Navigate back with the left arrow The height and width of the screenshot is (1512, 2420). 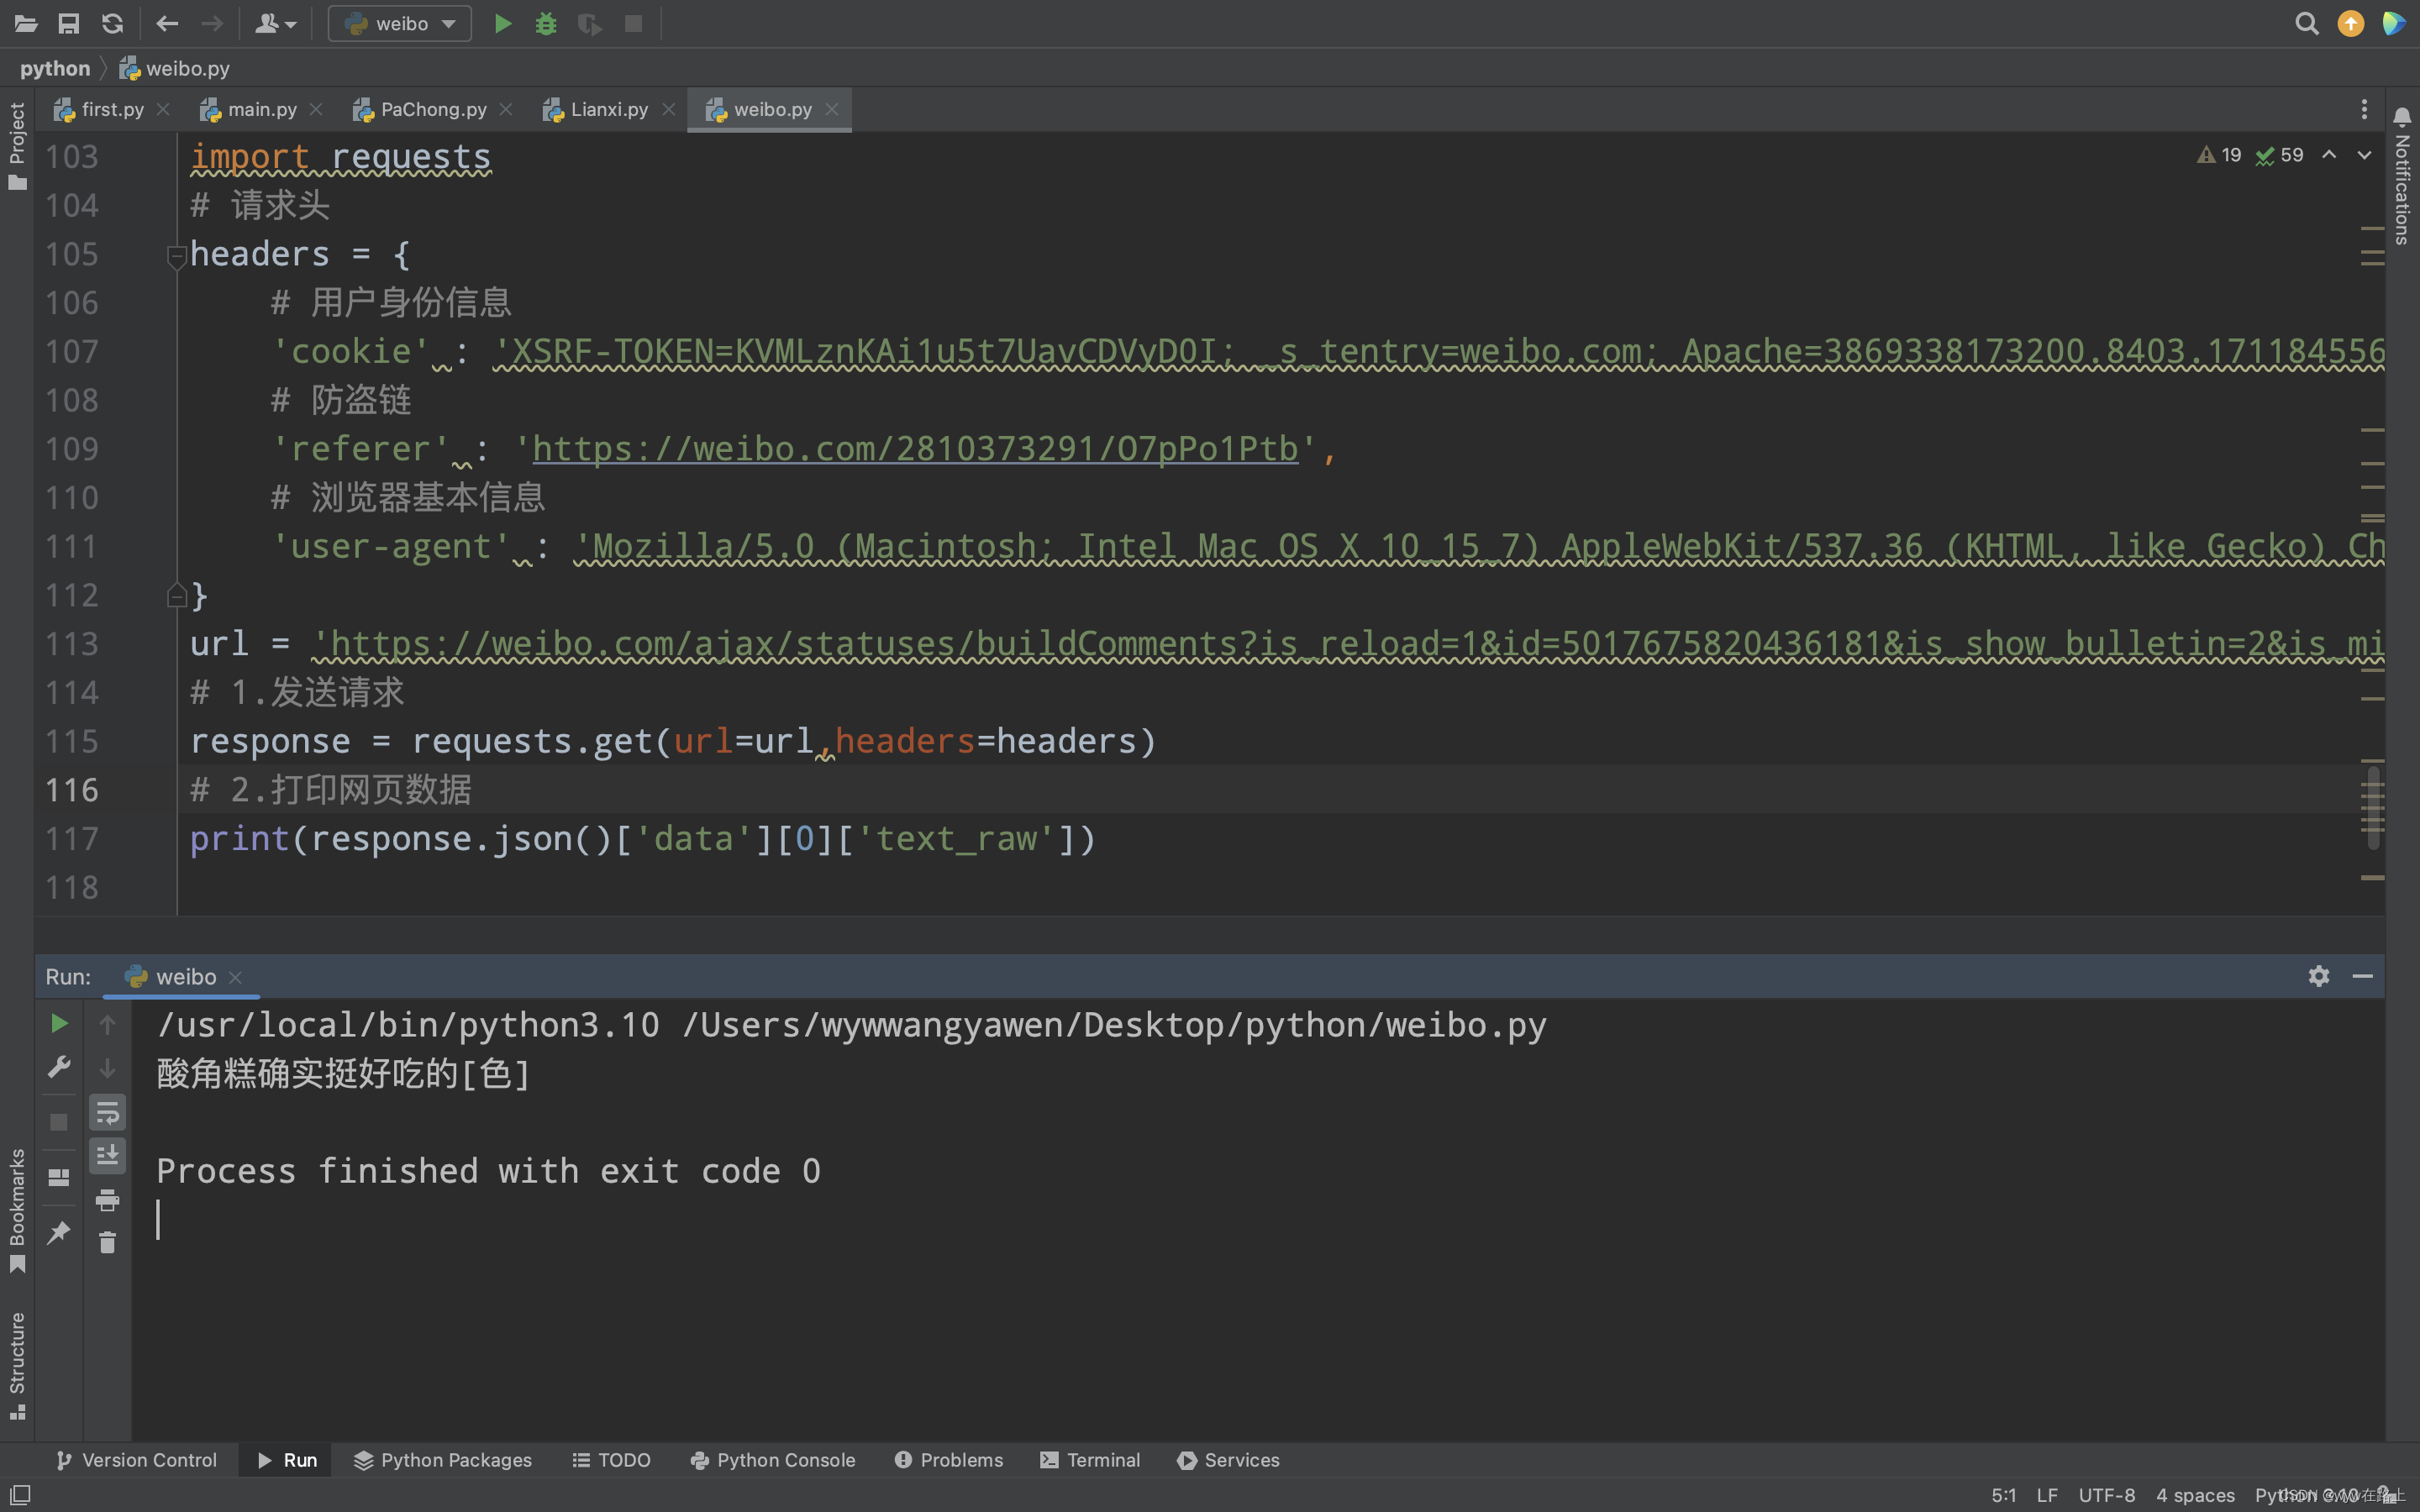[x=167, y=23]
